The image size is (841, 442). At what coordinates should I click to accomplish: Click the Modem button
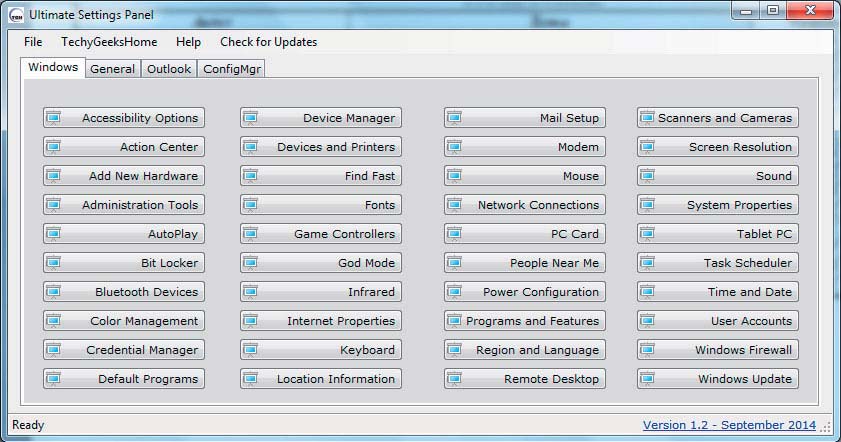click(x=525, y=146)
